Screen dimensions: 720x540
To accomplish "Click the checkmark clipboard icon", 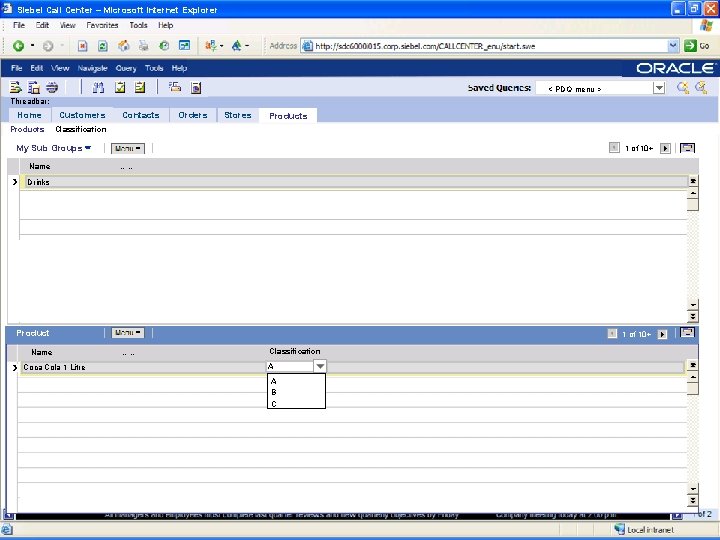I will [x=120, y=87].
